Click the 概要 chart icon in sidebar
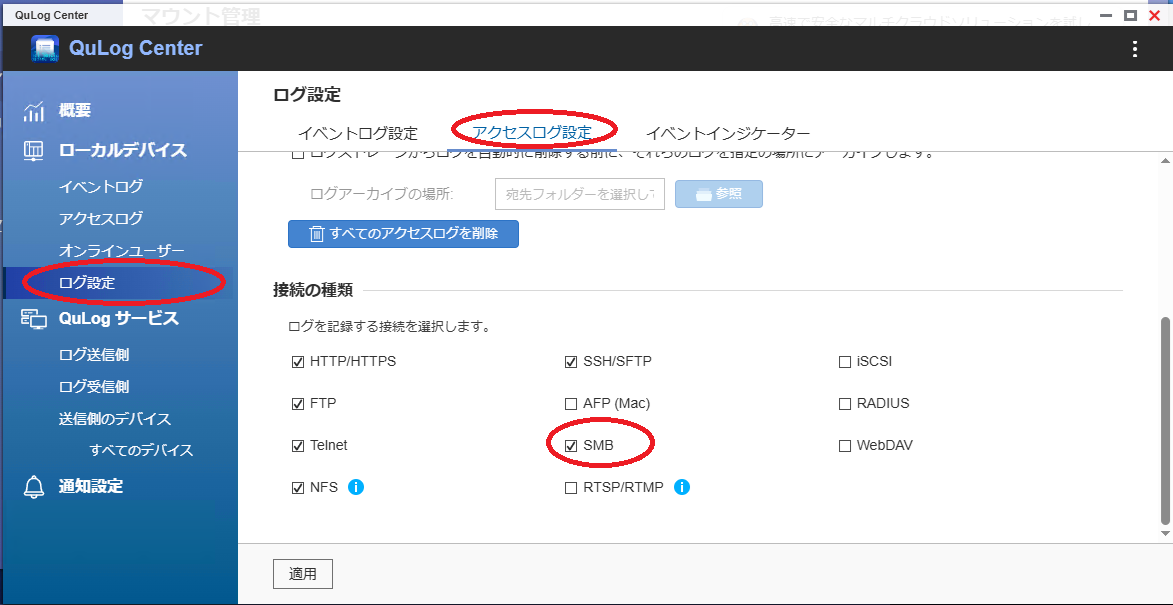Image resolution: width=1173 pixels, height=605 pixels. [x=34, y=111]
